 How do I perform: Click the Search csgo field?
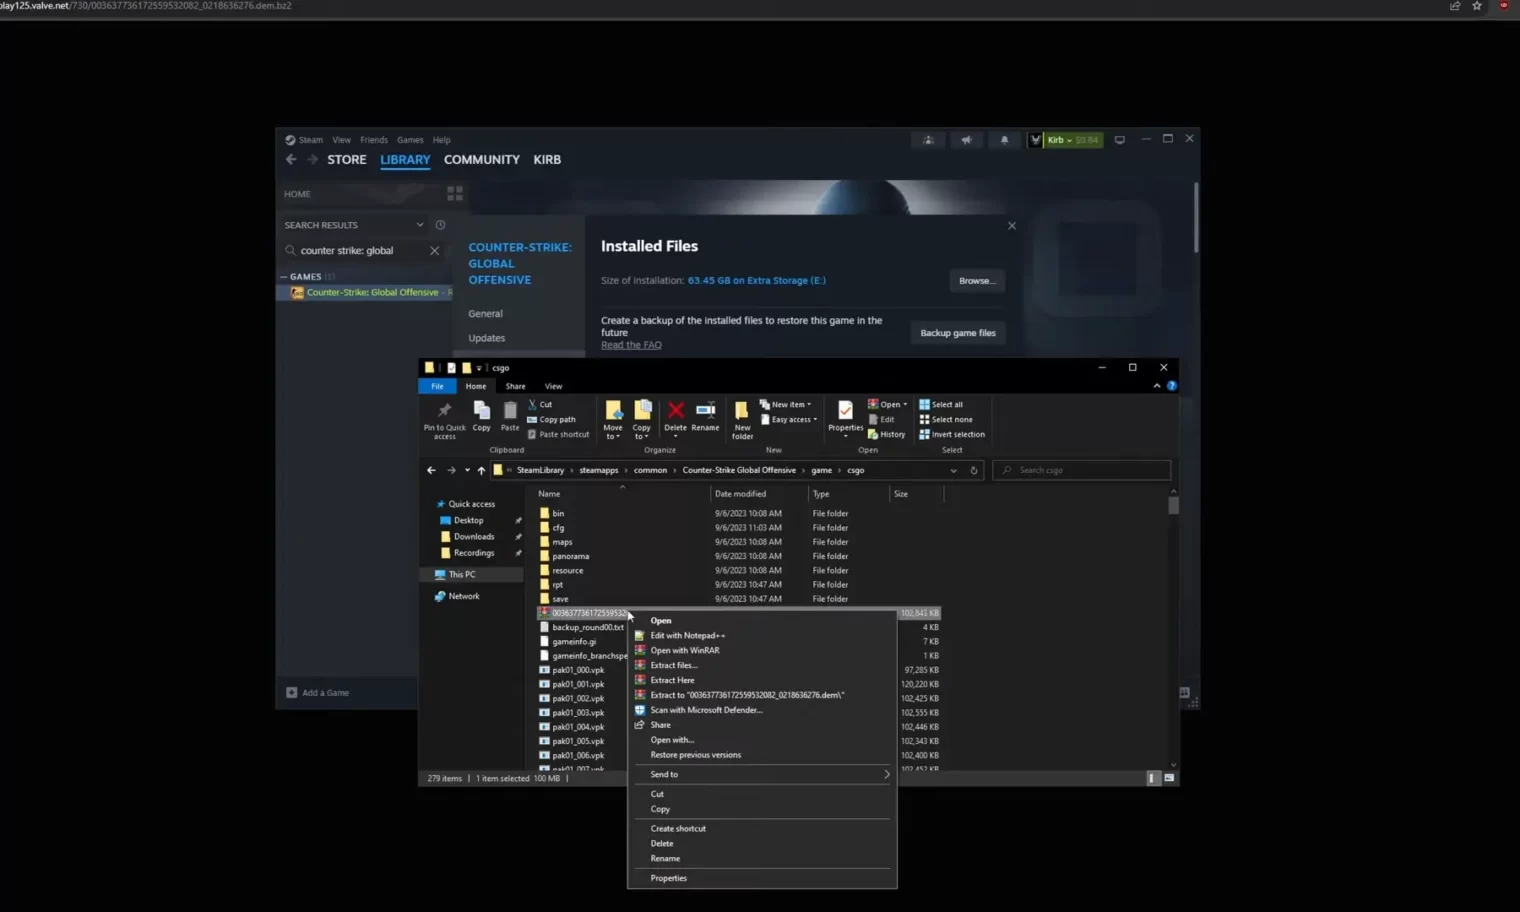(x=1082, y=470)
